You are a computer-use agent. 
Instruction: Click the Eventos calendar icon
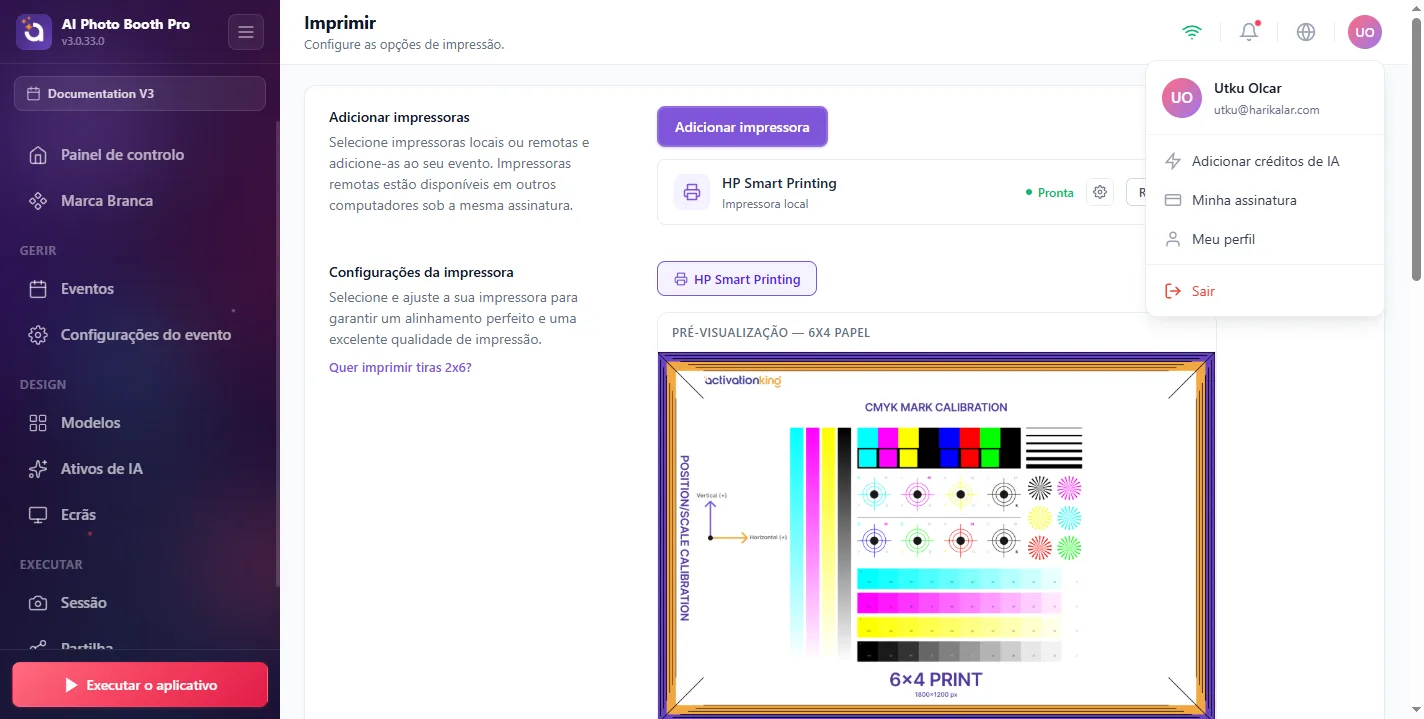pos(38,289)
